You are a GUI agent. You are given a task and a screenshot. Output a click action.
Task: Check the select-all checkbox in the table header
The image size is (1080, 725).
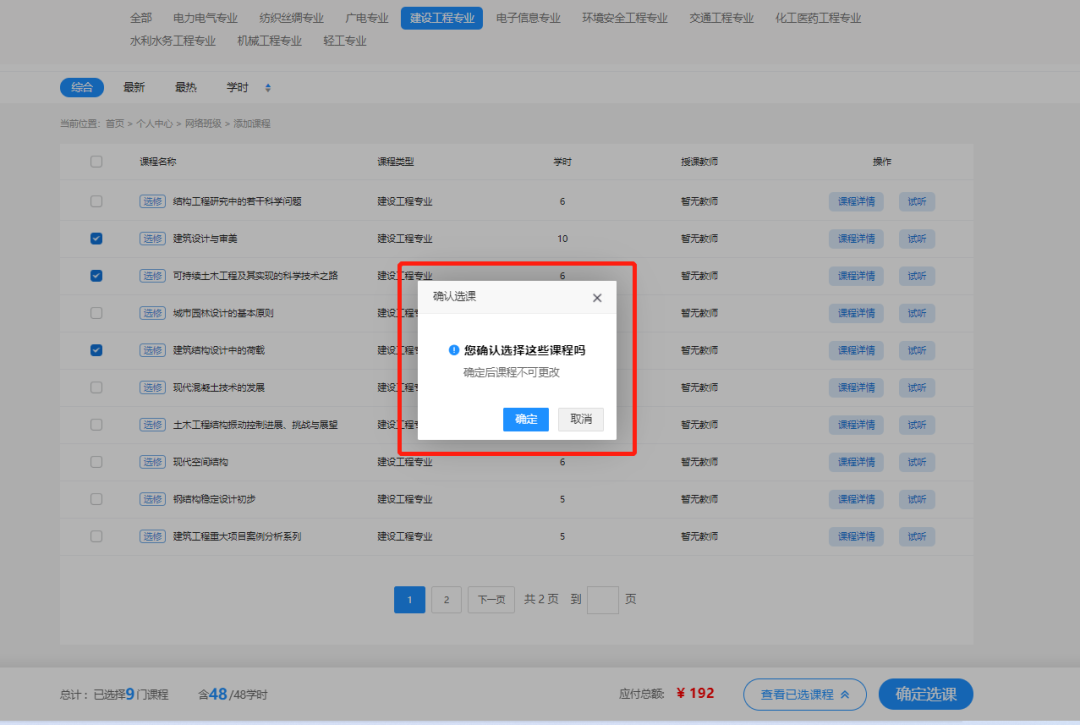pos(96,162)
